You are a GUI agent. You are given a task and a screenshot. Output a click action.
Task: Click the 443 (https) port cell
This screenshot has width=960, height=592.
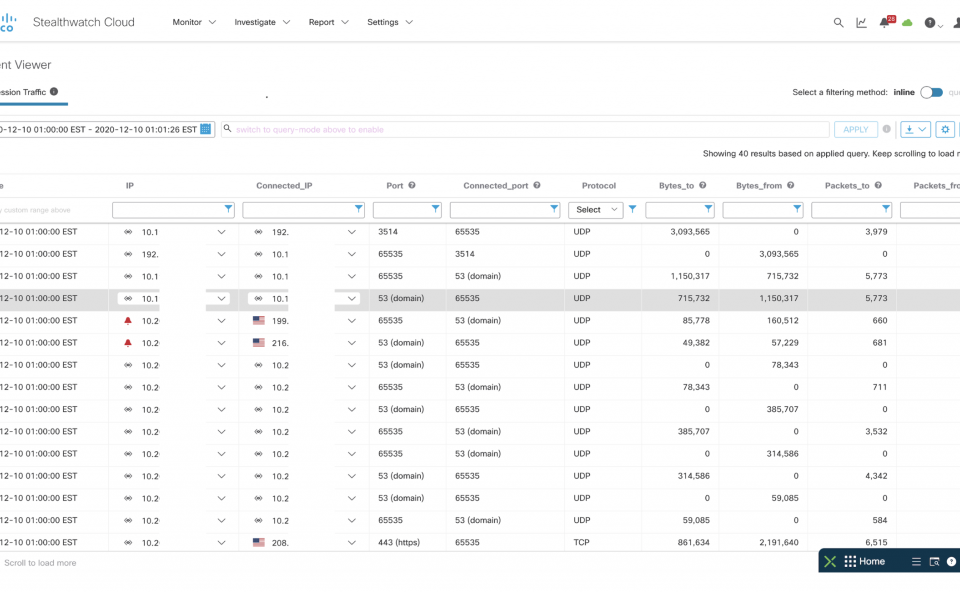click(399, 542)
